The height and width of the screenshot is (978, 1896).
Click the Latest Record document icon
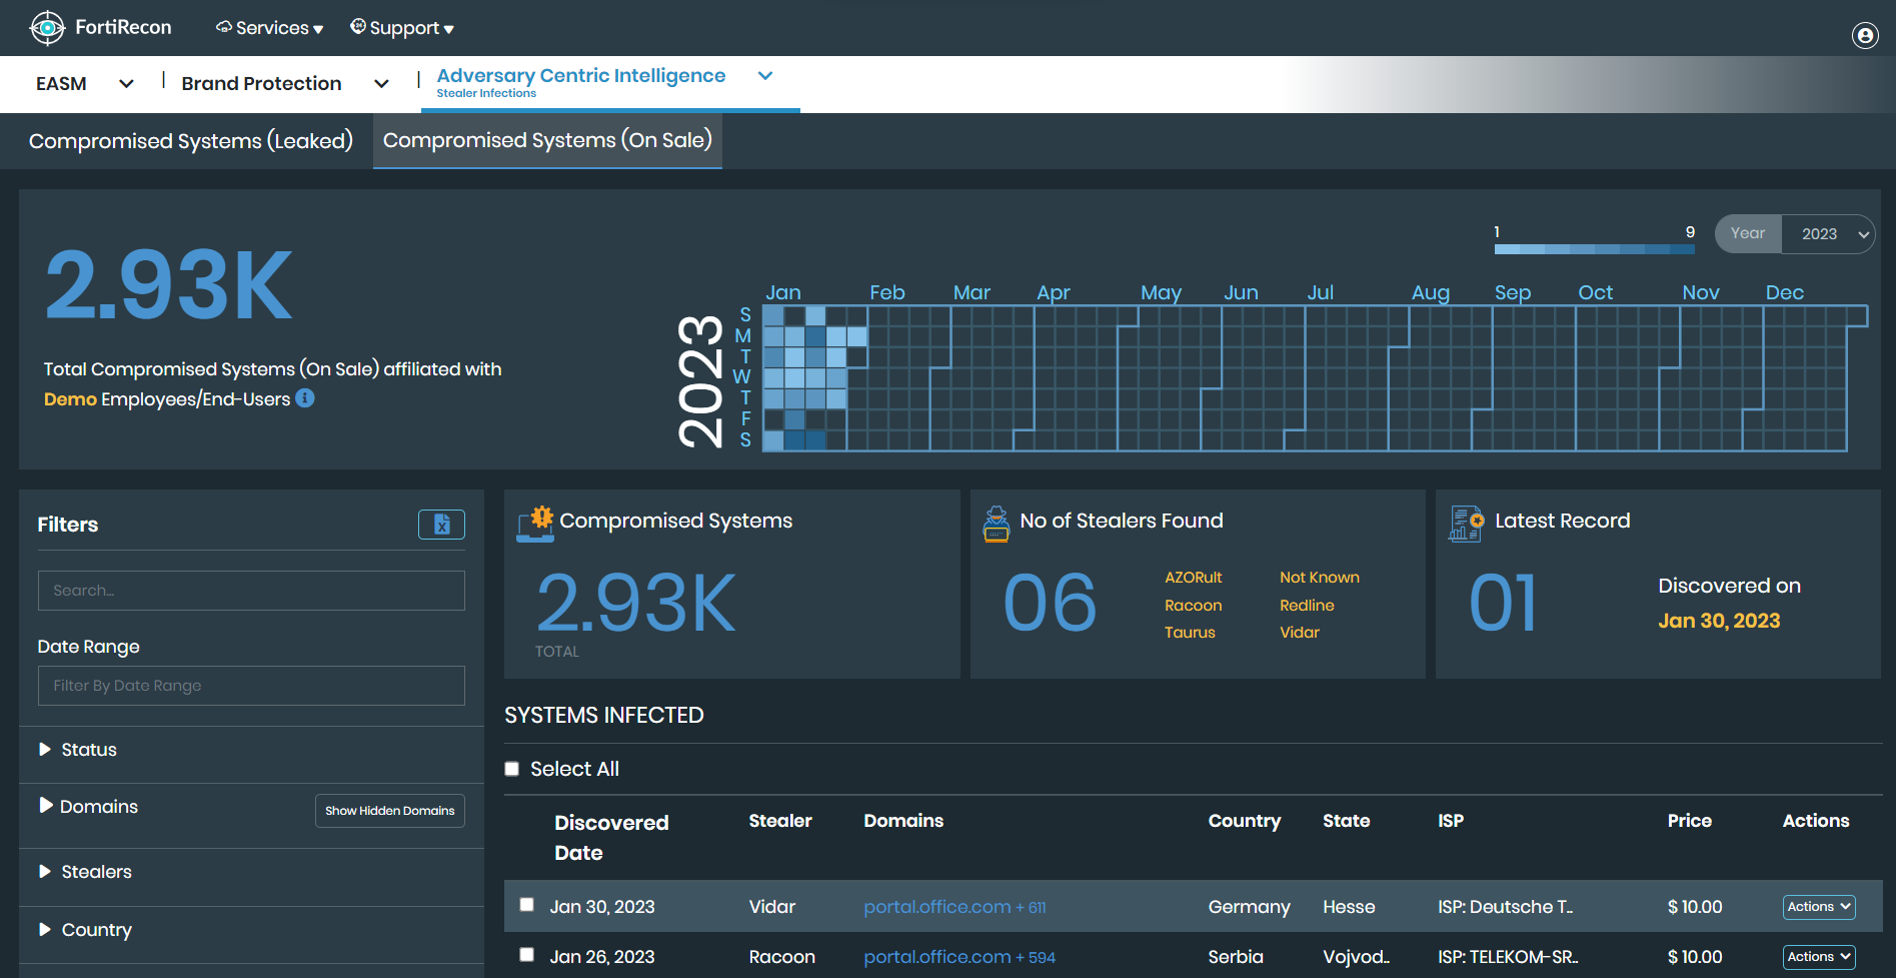coord(1464,521)
